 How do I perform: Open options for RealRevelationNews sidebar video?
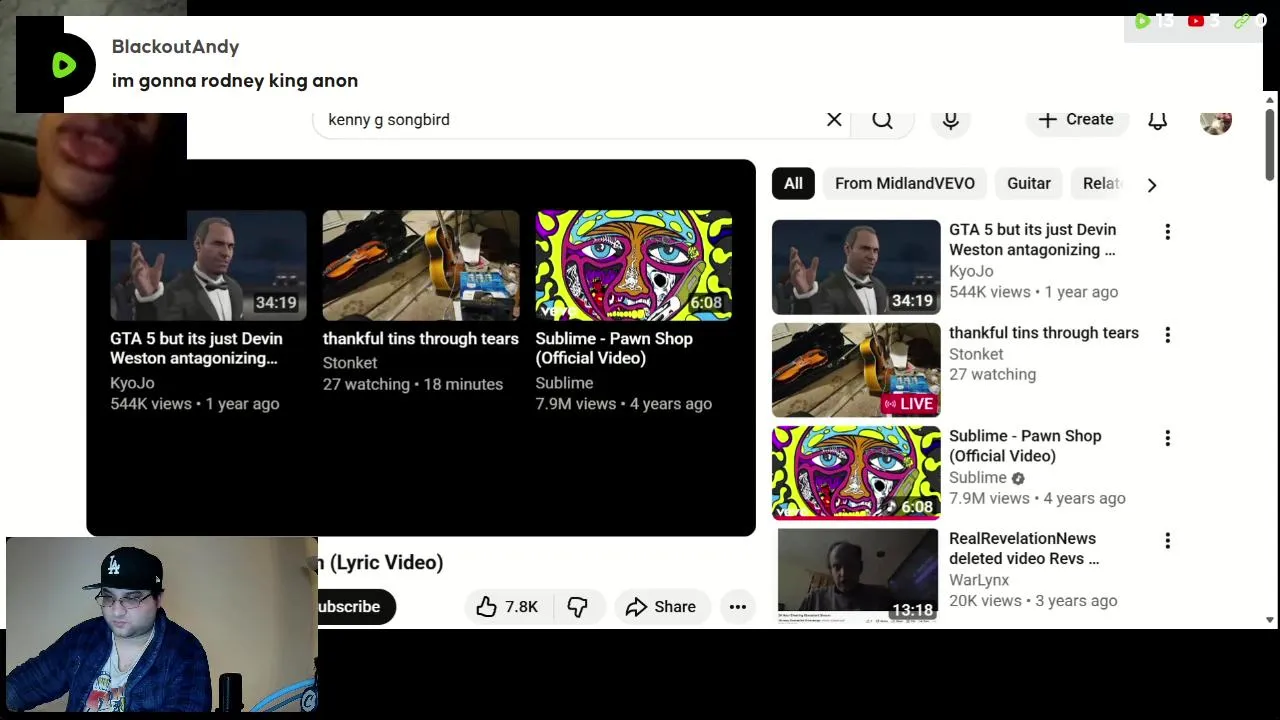(1167, 541)
